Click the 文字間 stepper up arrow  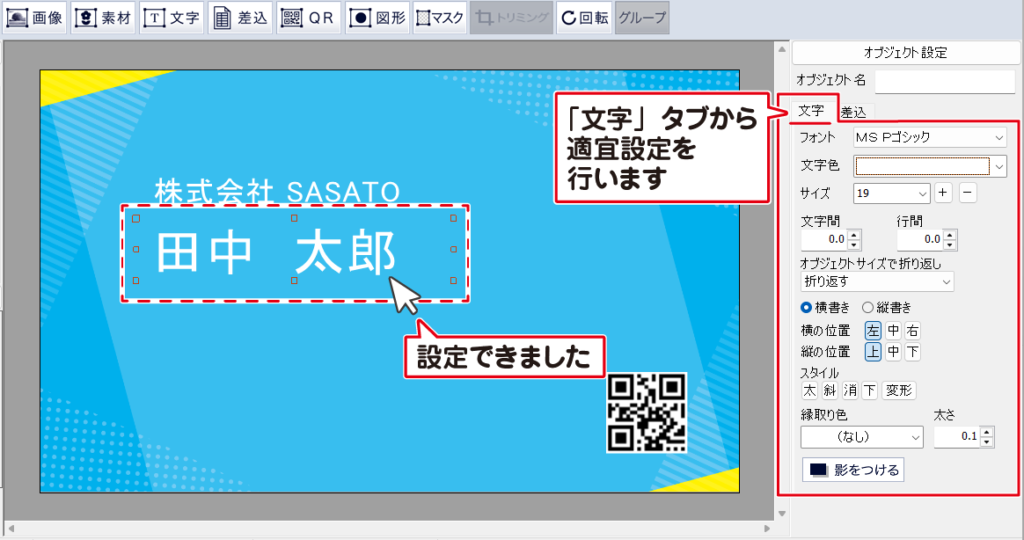854,235
